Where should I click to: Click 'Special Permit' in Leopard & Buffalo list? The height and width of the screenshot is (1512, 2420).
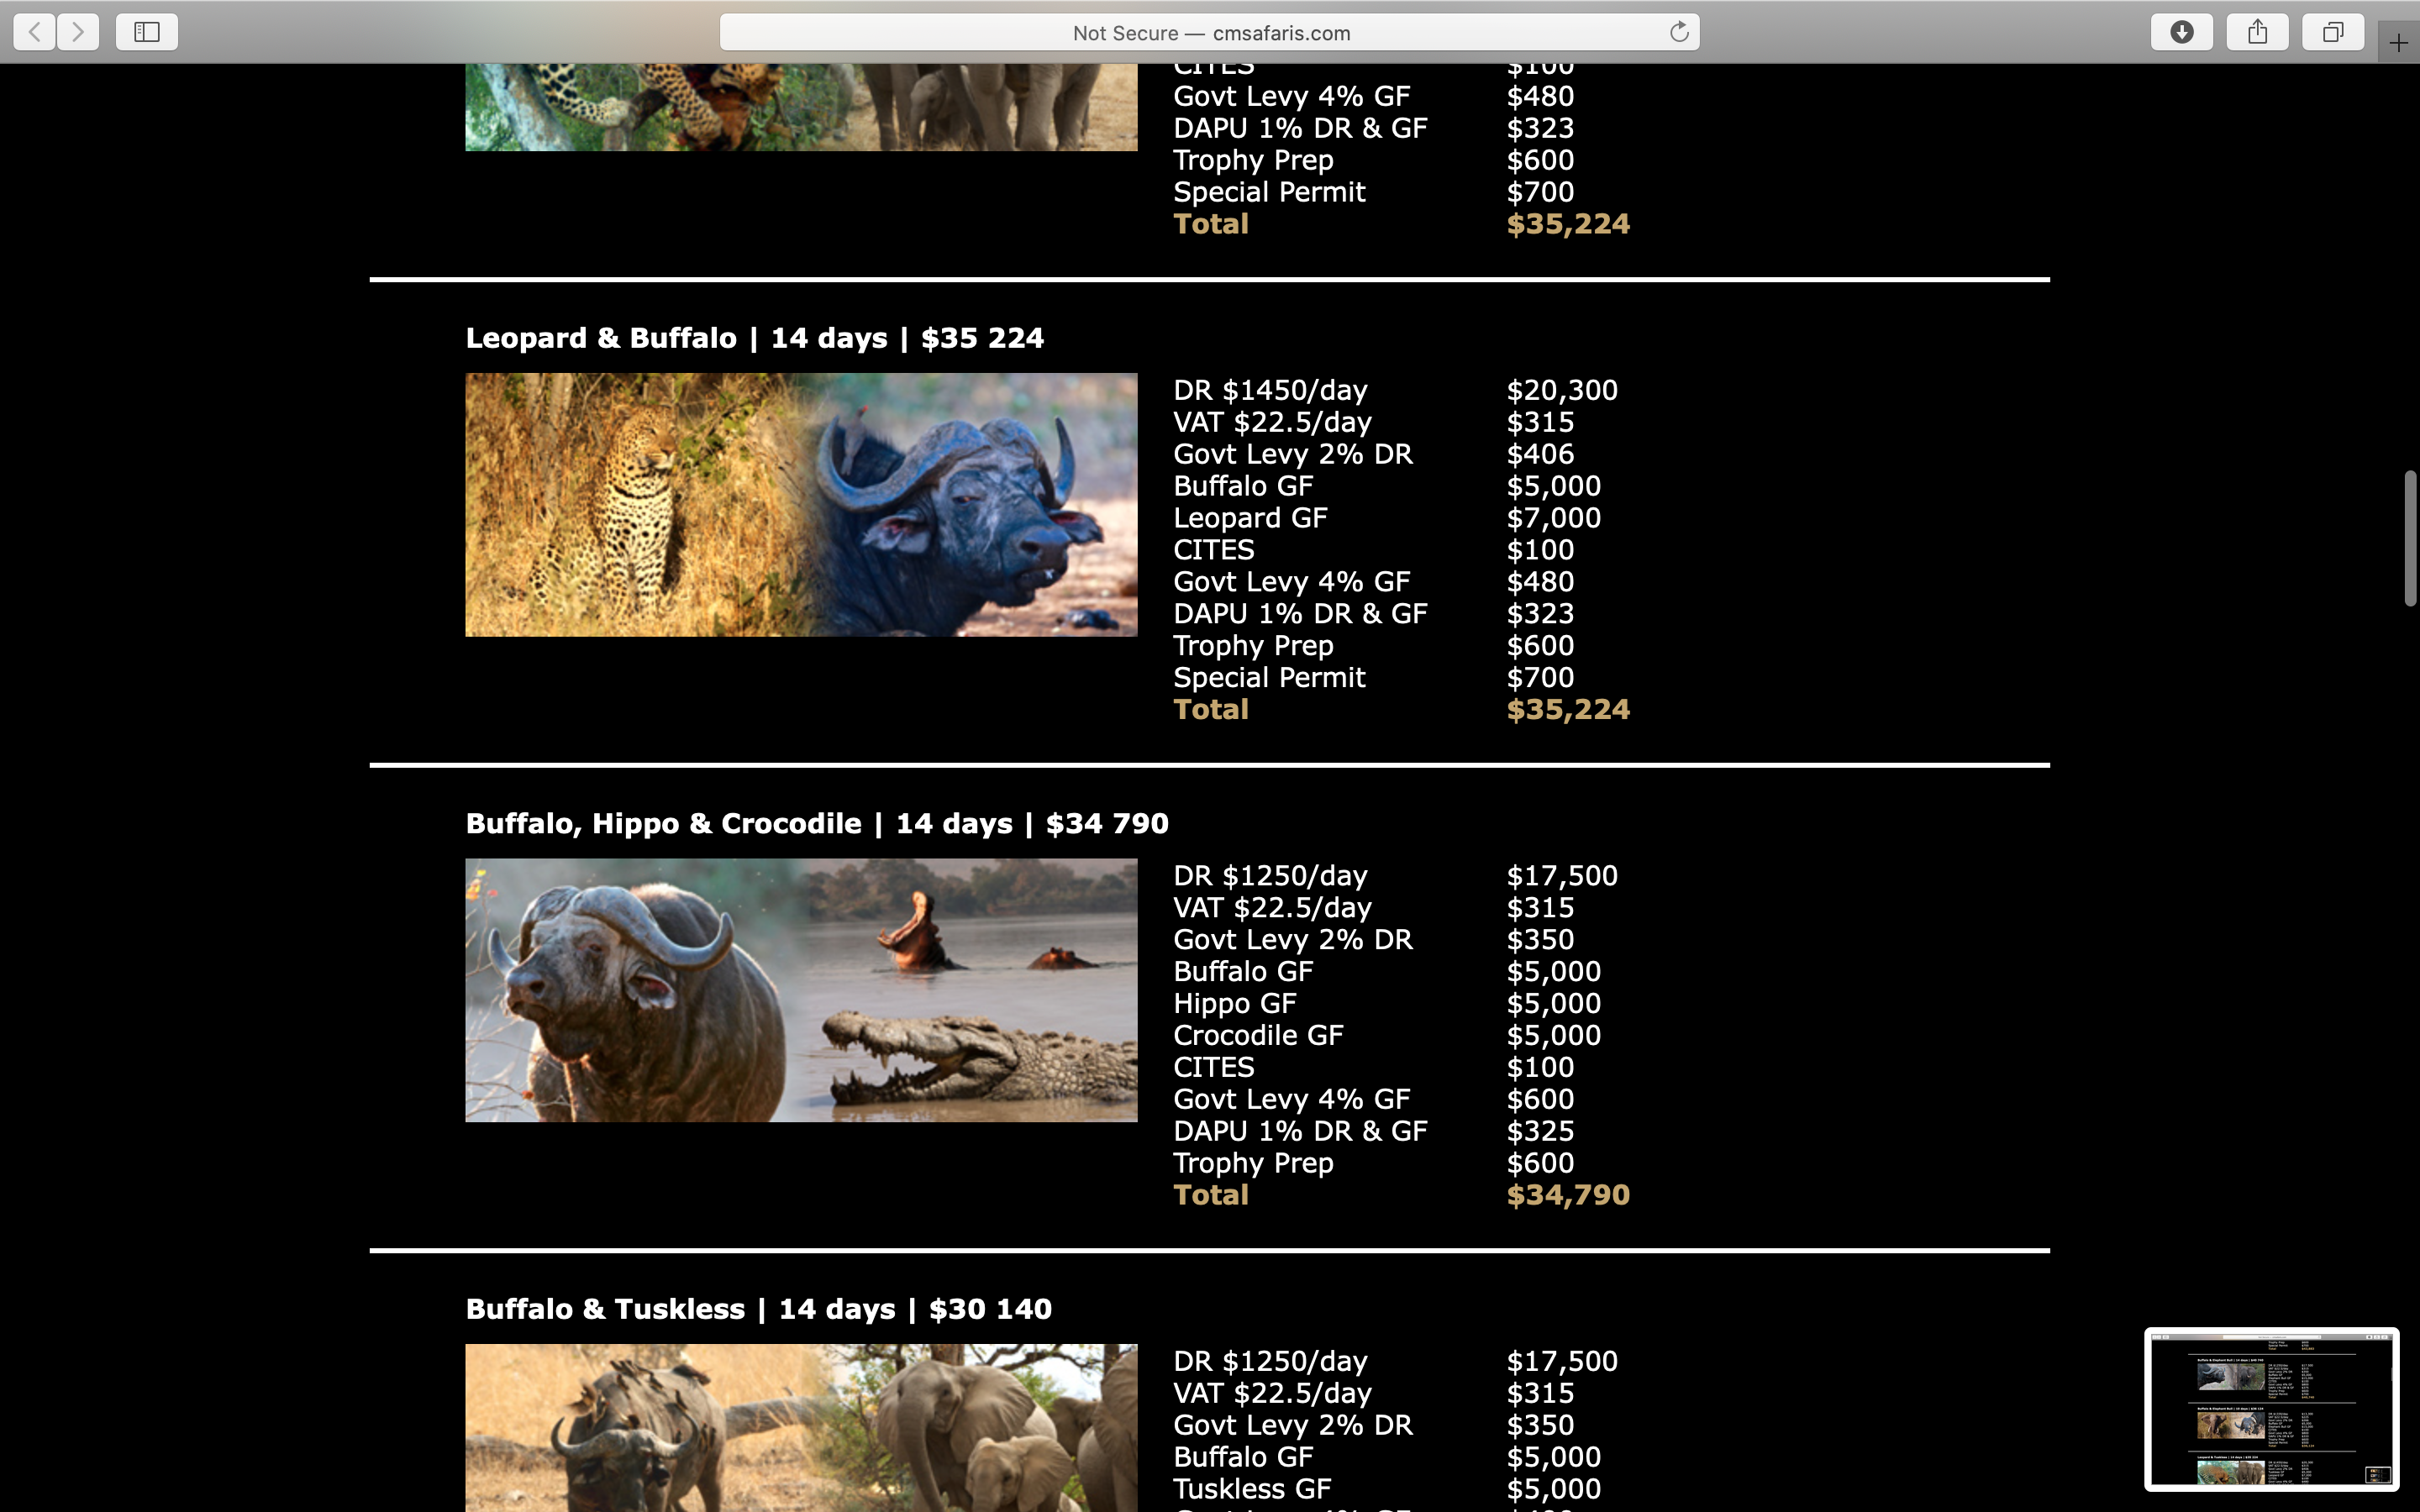tap(1269, 678)
